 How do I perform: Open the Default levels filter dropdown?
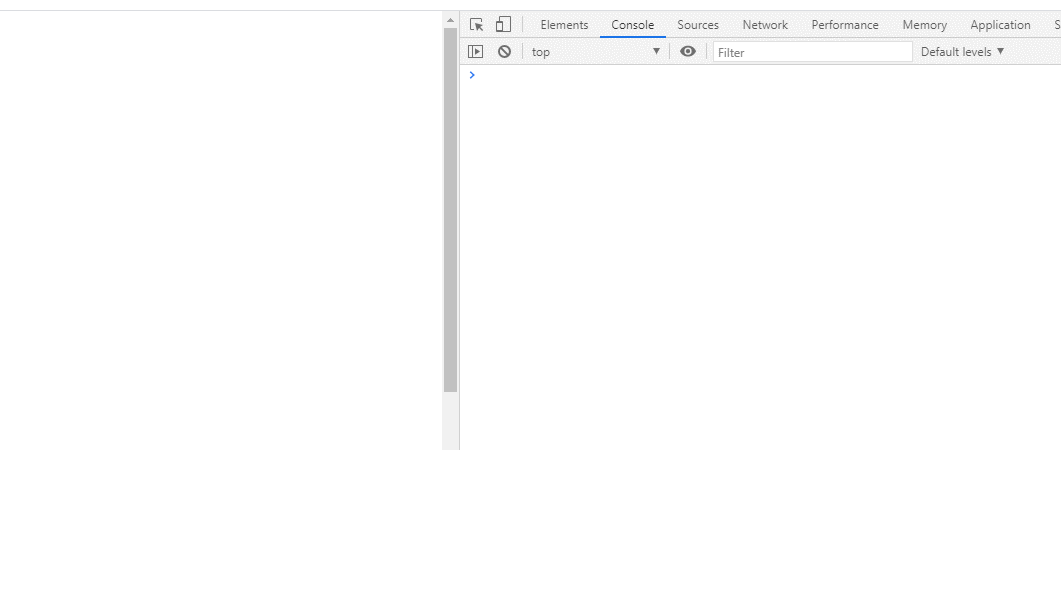coord(961,51)
